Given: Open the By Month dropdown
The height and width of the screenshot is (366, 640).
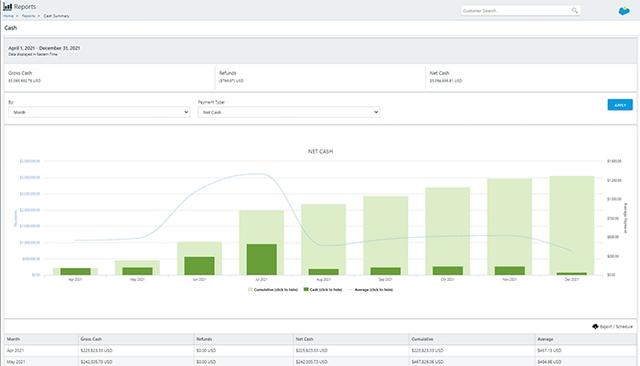Looking at the screenshot, I should [x=99, y=112].
